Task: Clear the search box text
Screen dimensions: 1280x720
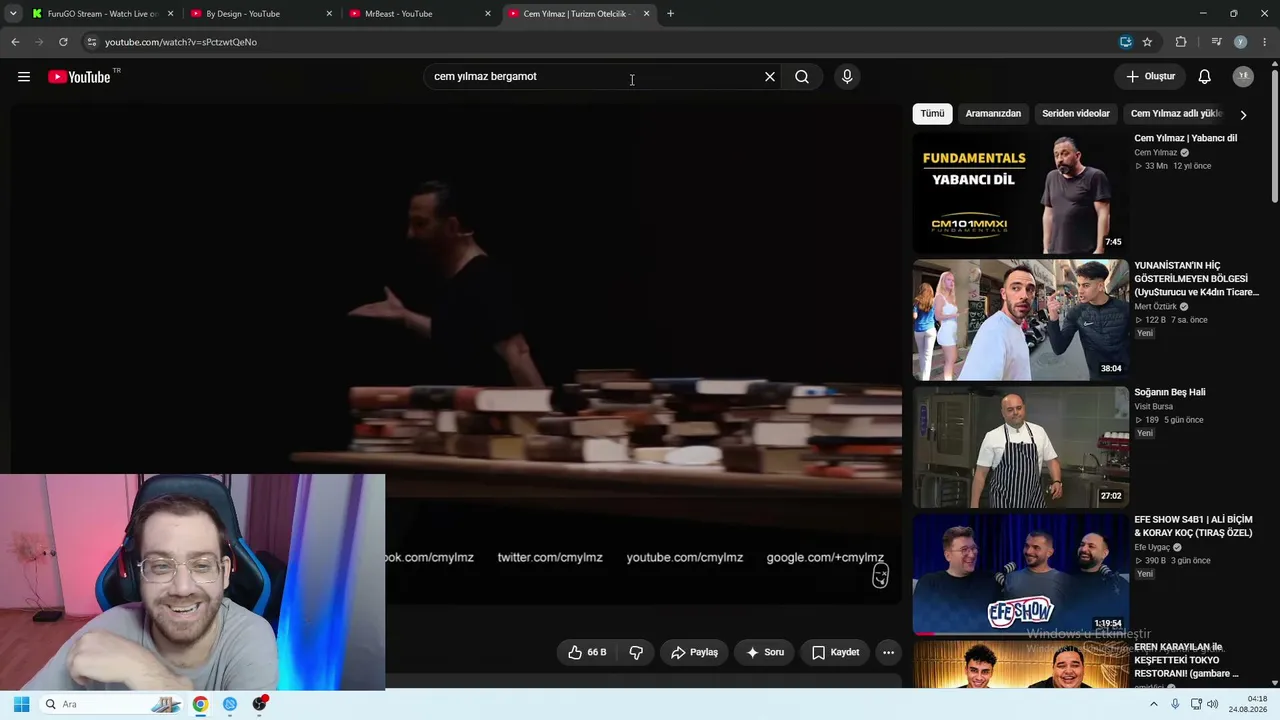Action: point(770,77)
